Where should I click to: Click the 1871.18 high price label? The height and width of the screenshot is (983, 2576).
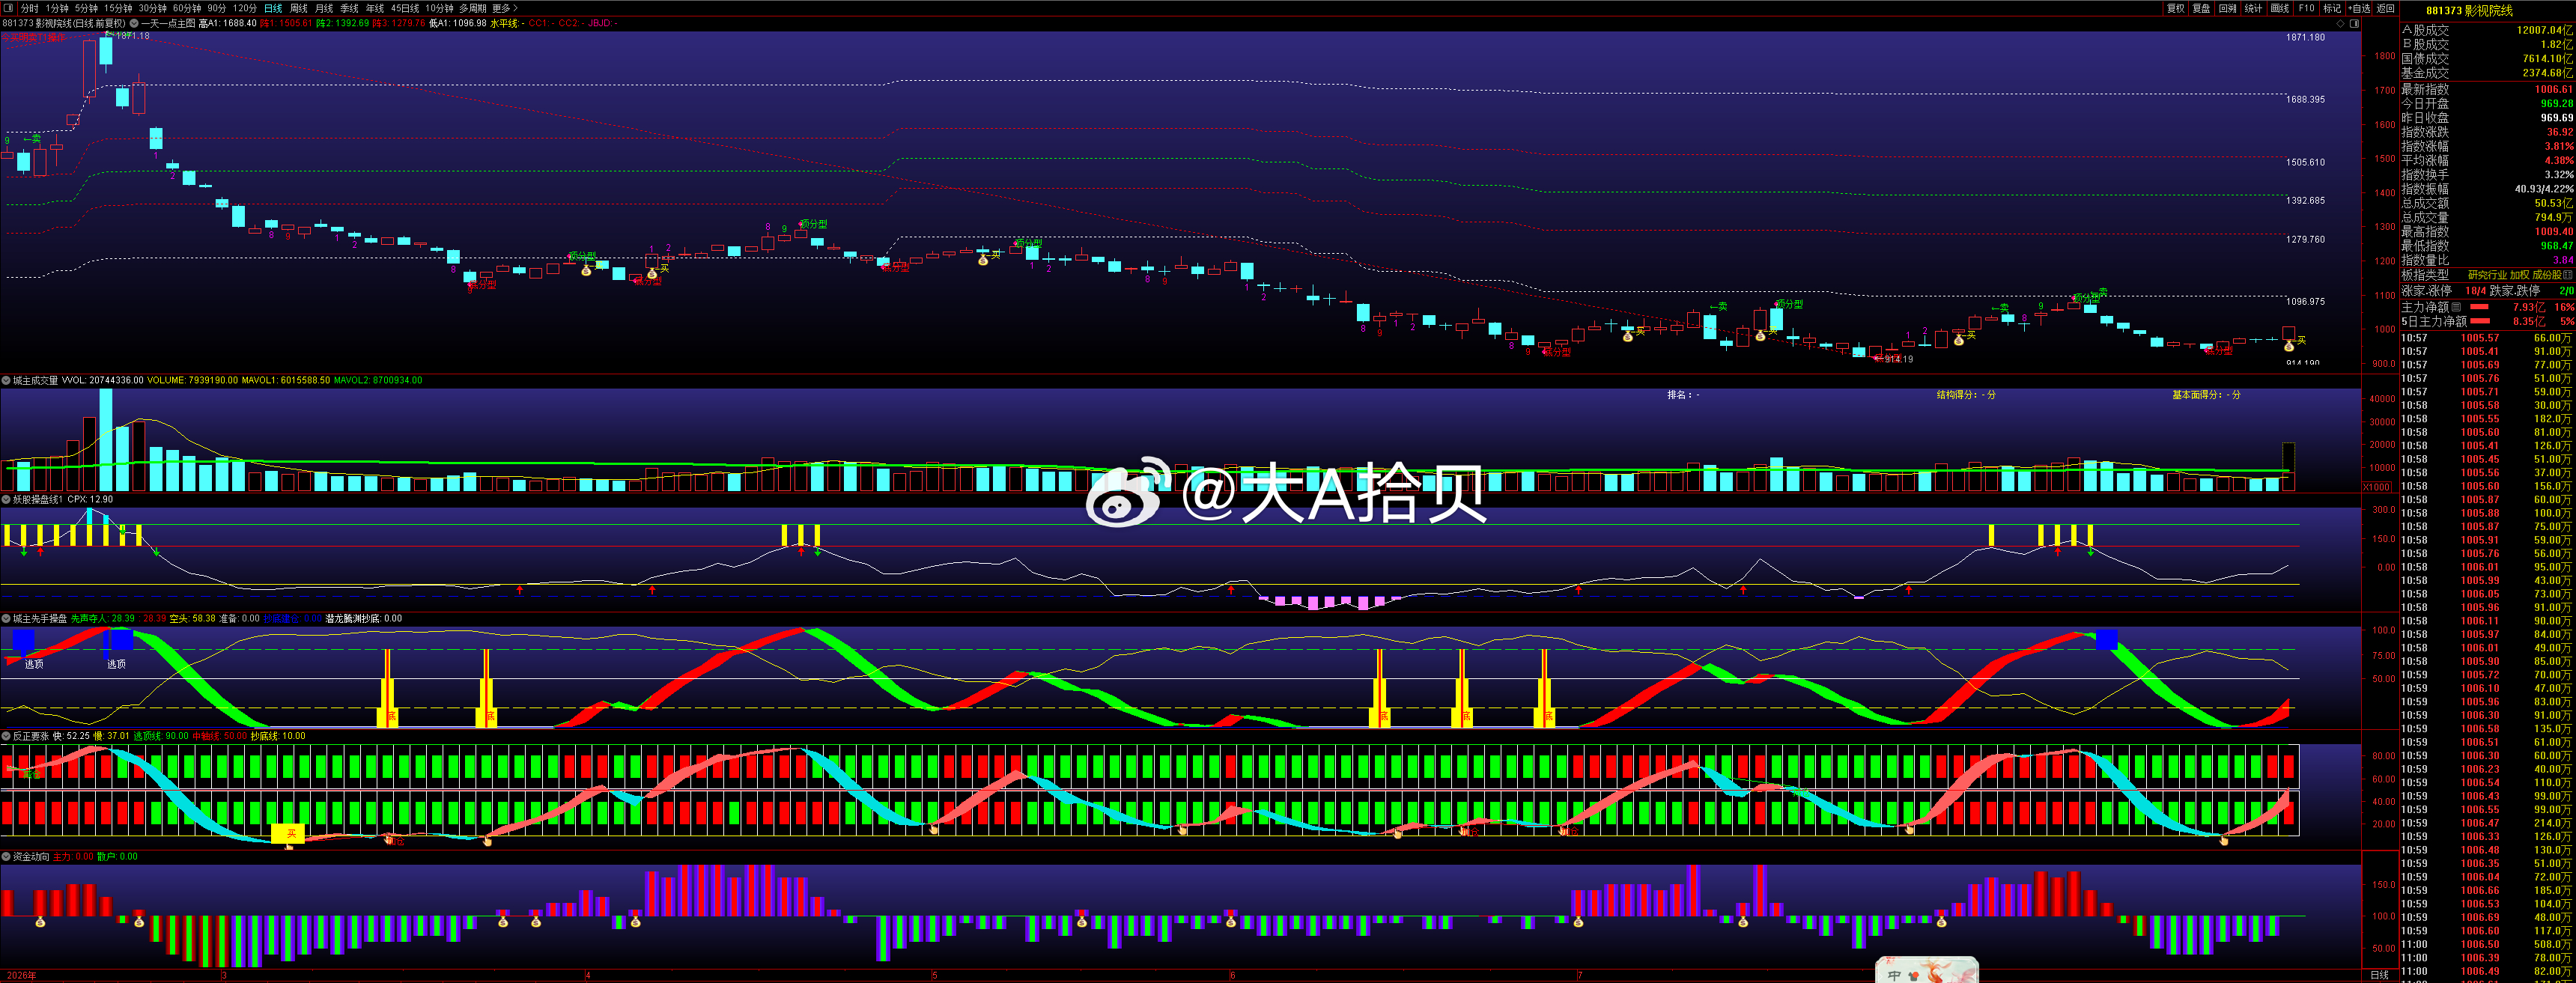tap(133, 36)
